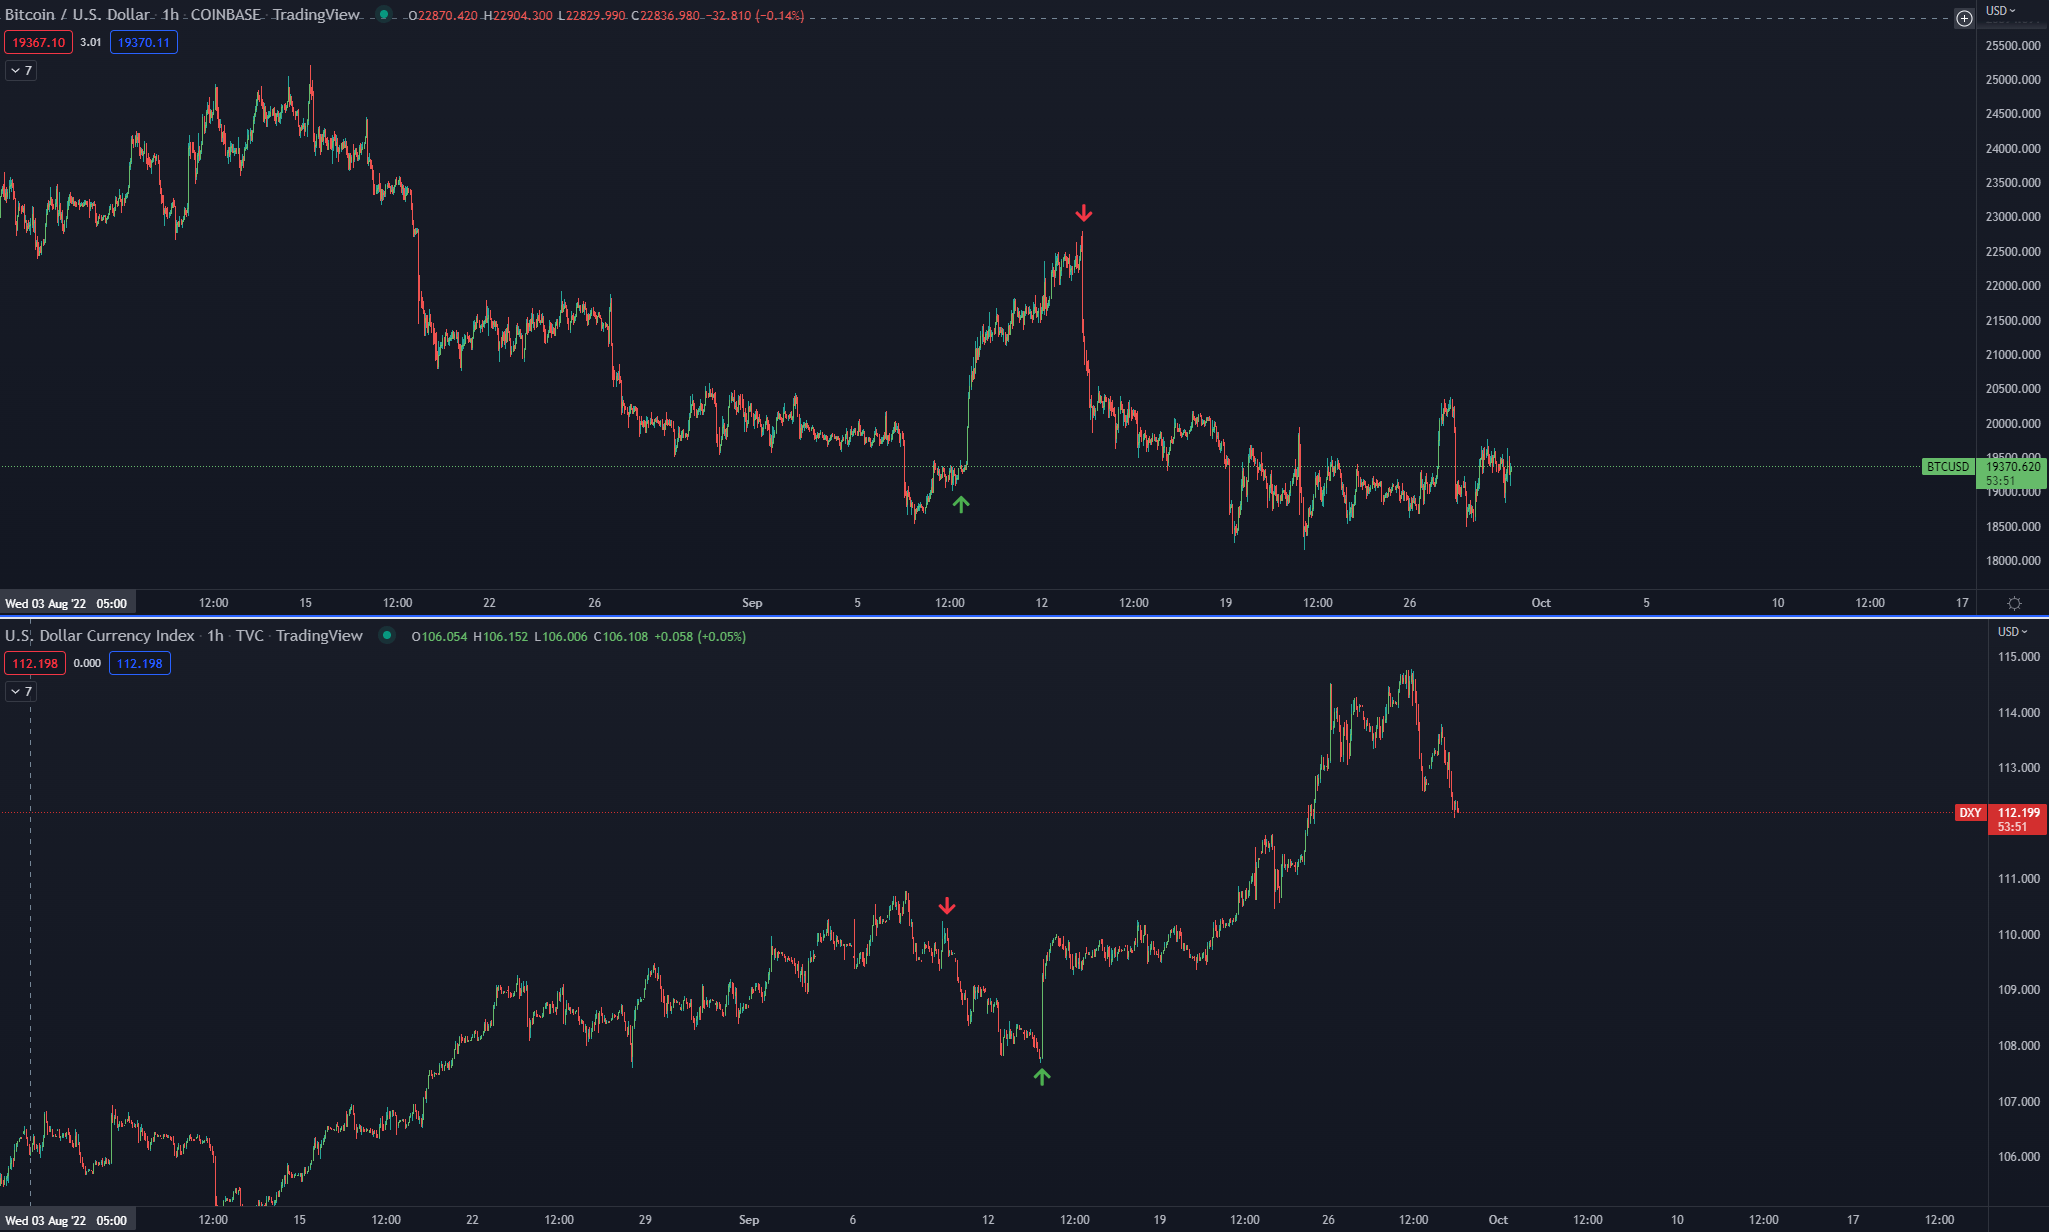Collapse the DXY chart's 7 indicators legend

point(21,692)
